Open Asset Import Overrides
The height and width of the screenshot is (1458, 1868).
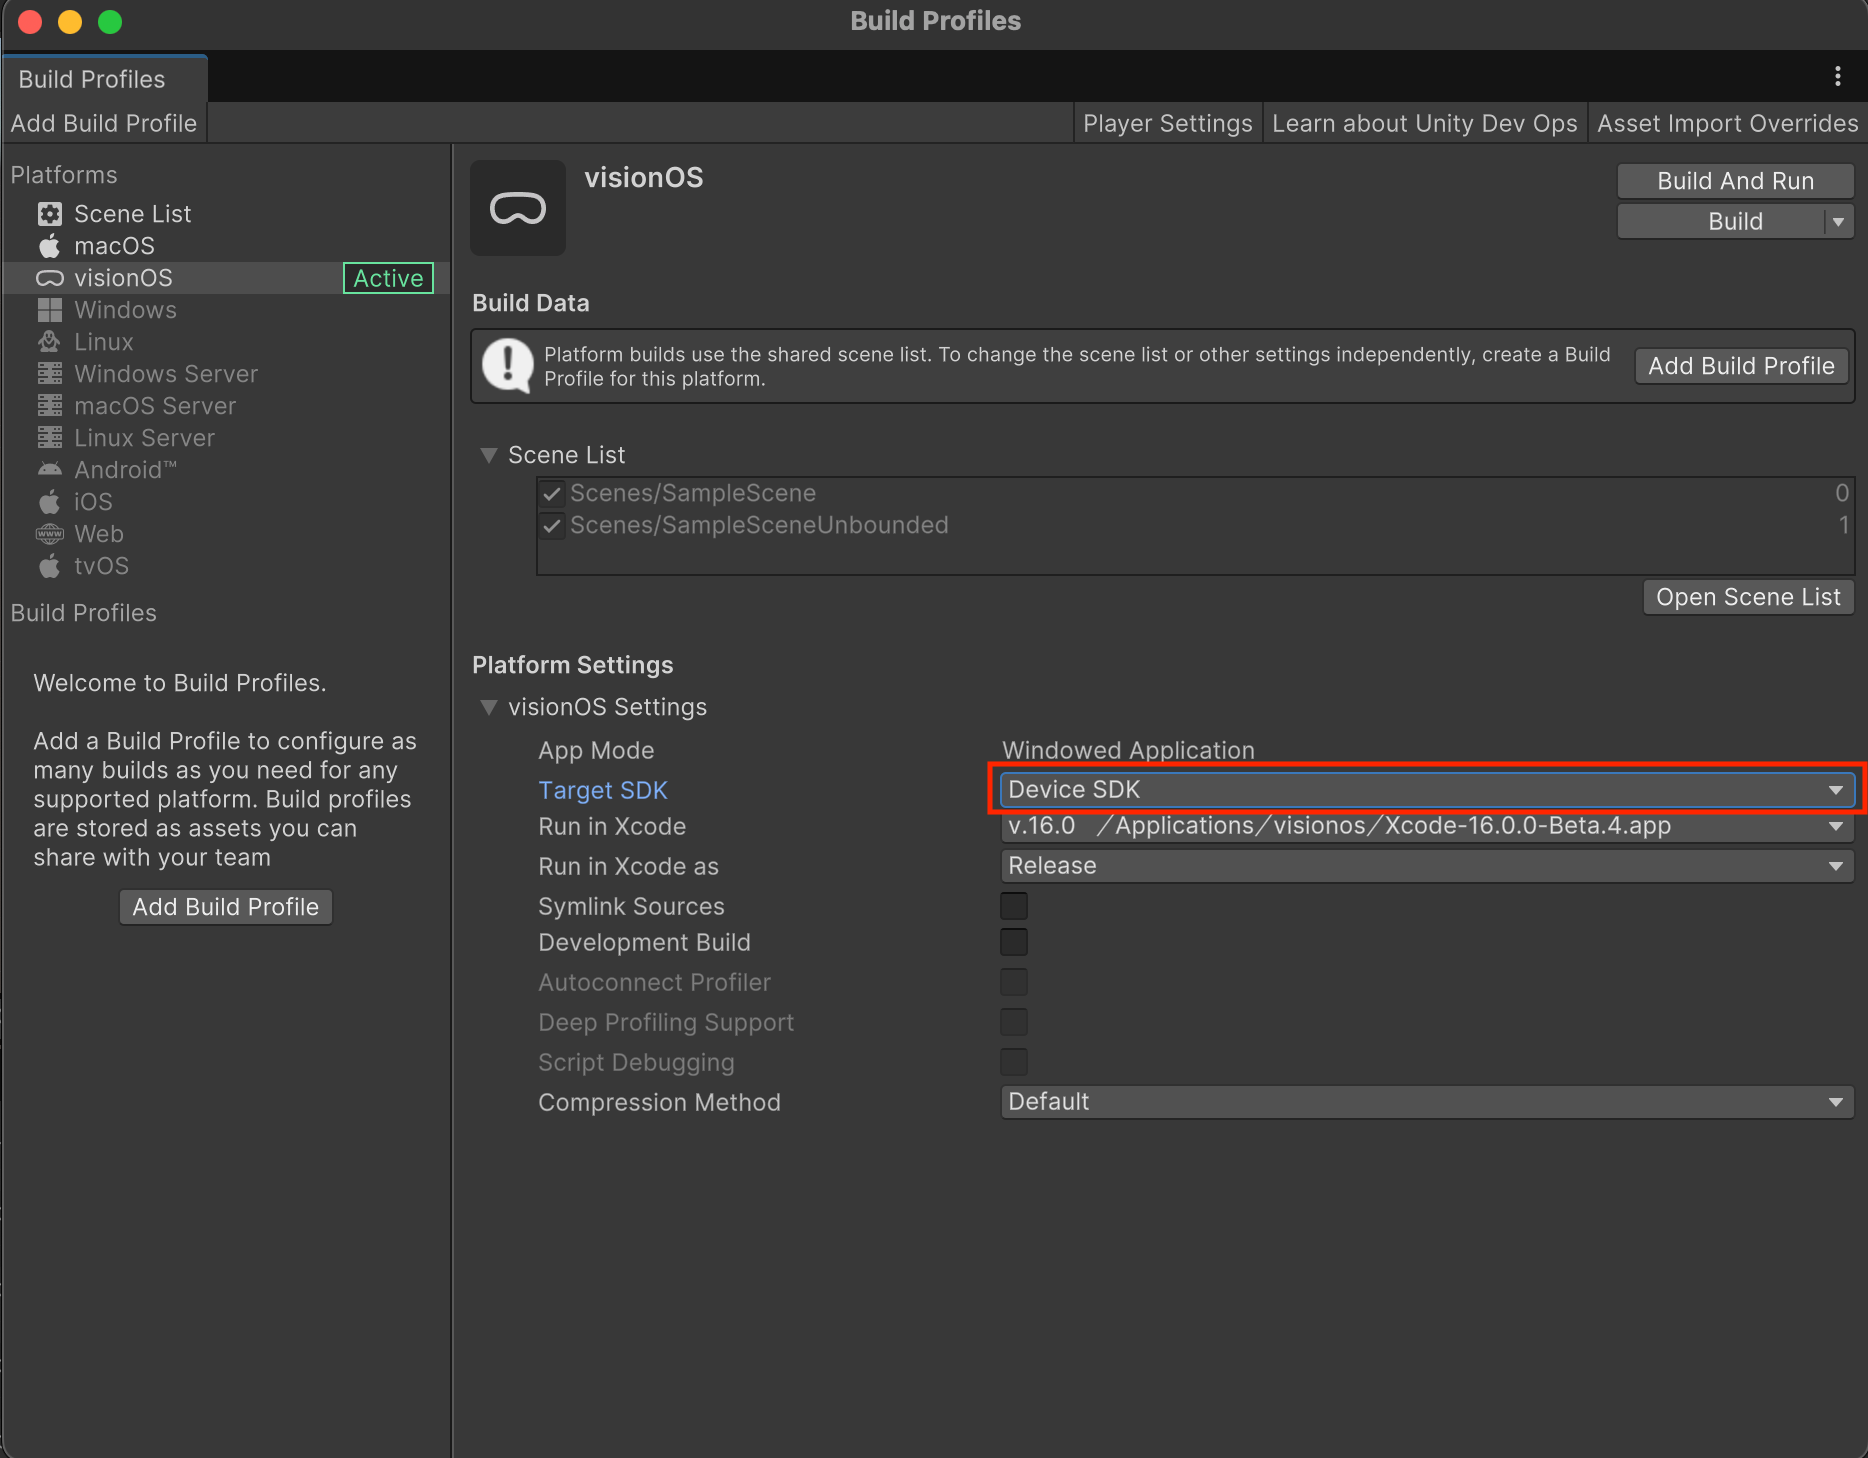point(1728,123)
